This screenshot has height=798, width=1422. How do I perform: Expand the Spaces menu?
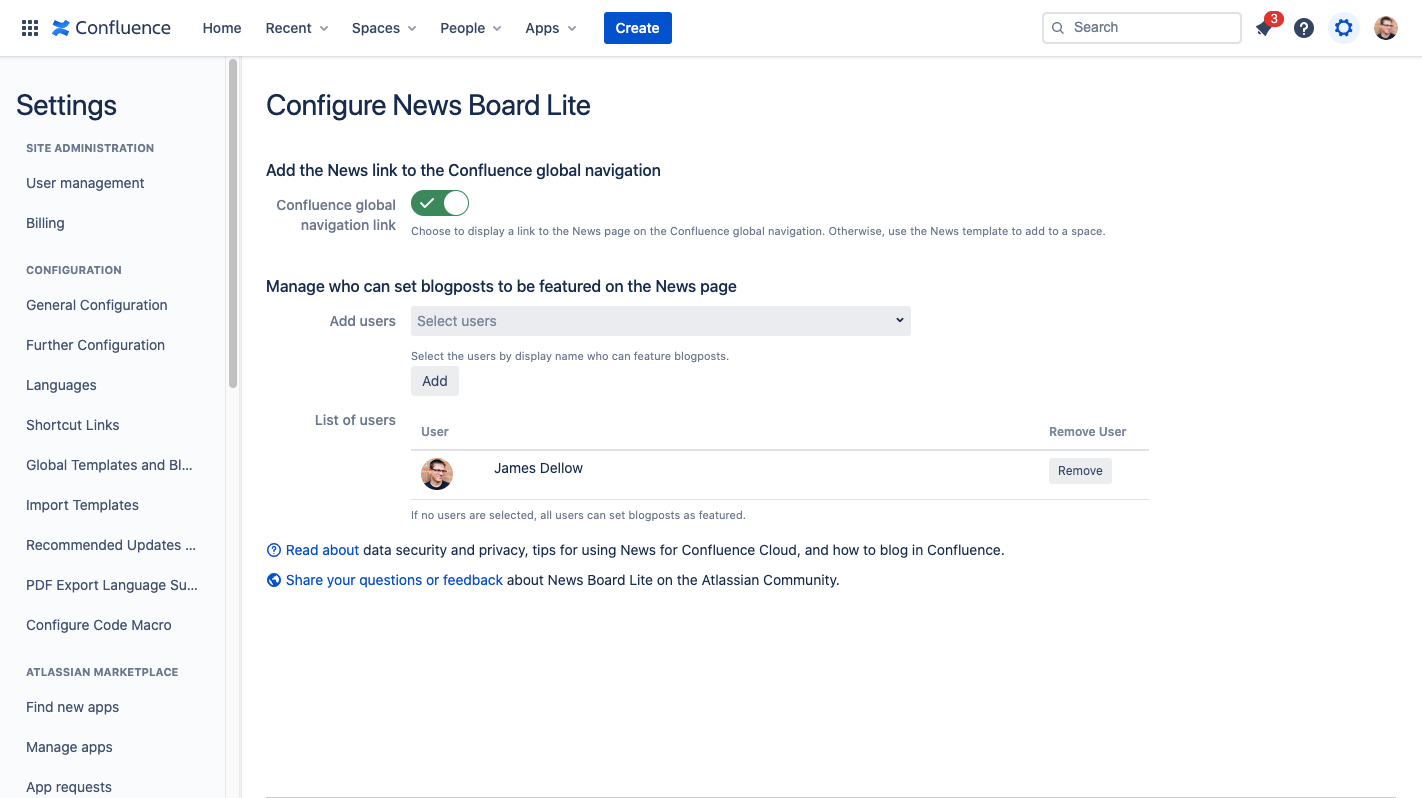click(384, 28)
